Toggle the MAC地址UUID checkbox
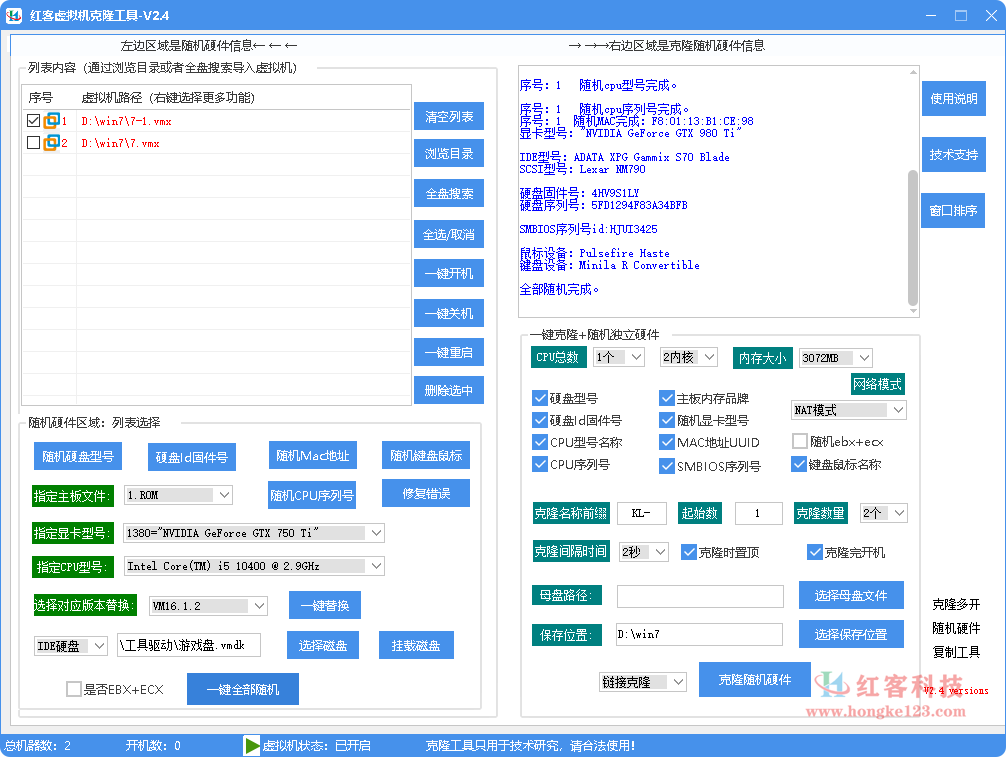Screen dimensions: 1006x757 [x=667, y=442]
